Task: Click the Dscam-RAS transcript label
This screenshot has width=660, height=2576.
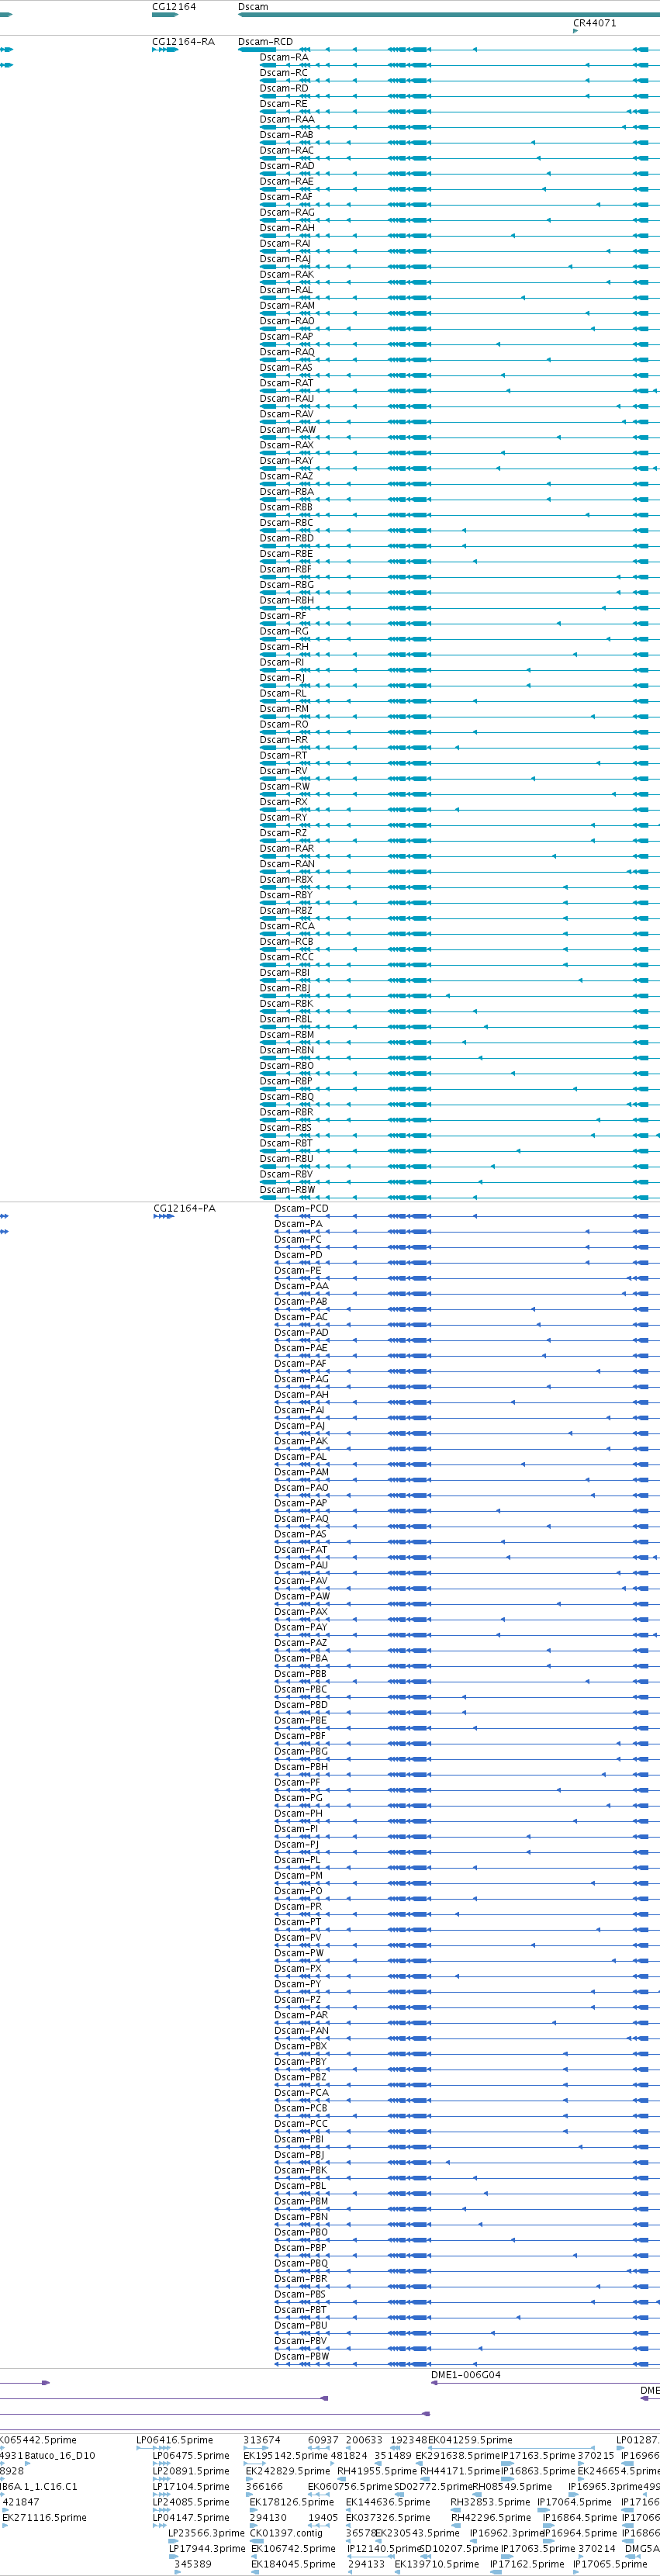Action: point(286,368)
